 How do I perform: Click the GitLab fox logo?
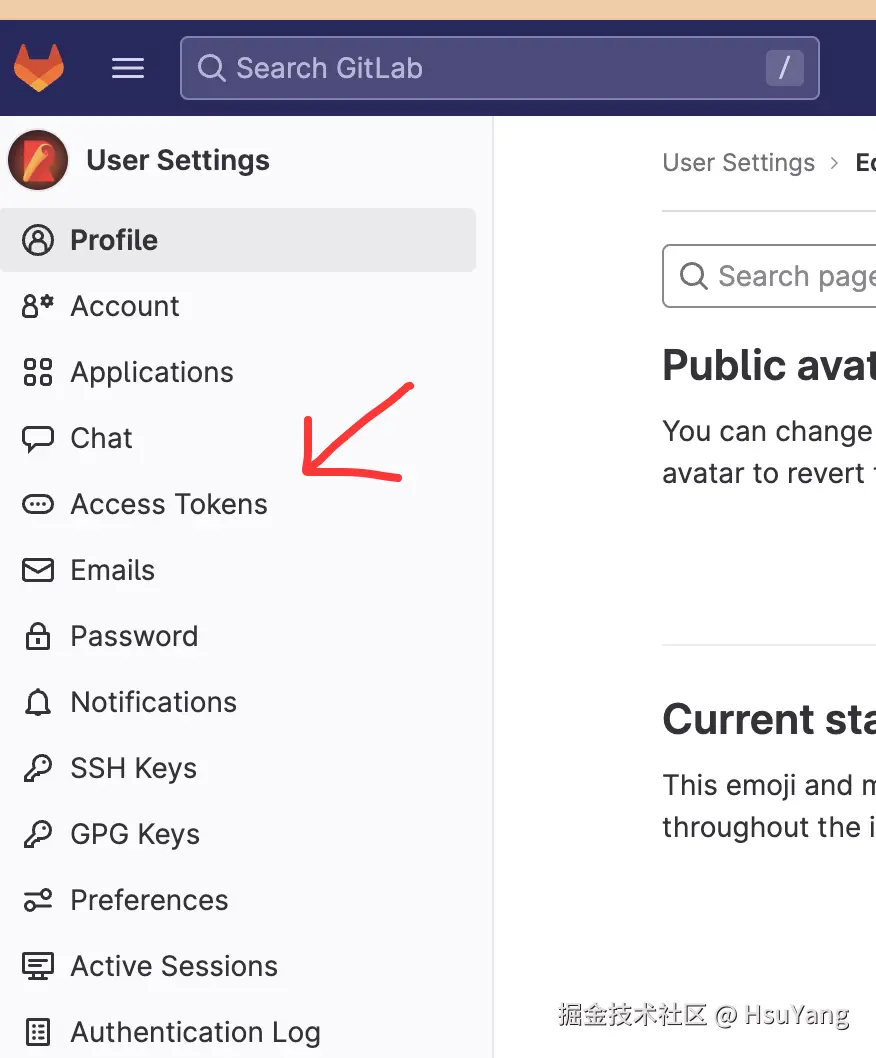pyautogui.click(x=39, y=68)
